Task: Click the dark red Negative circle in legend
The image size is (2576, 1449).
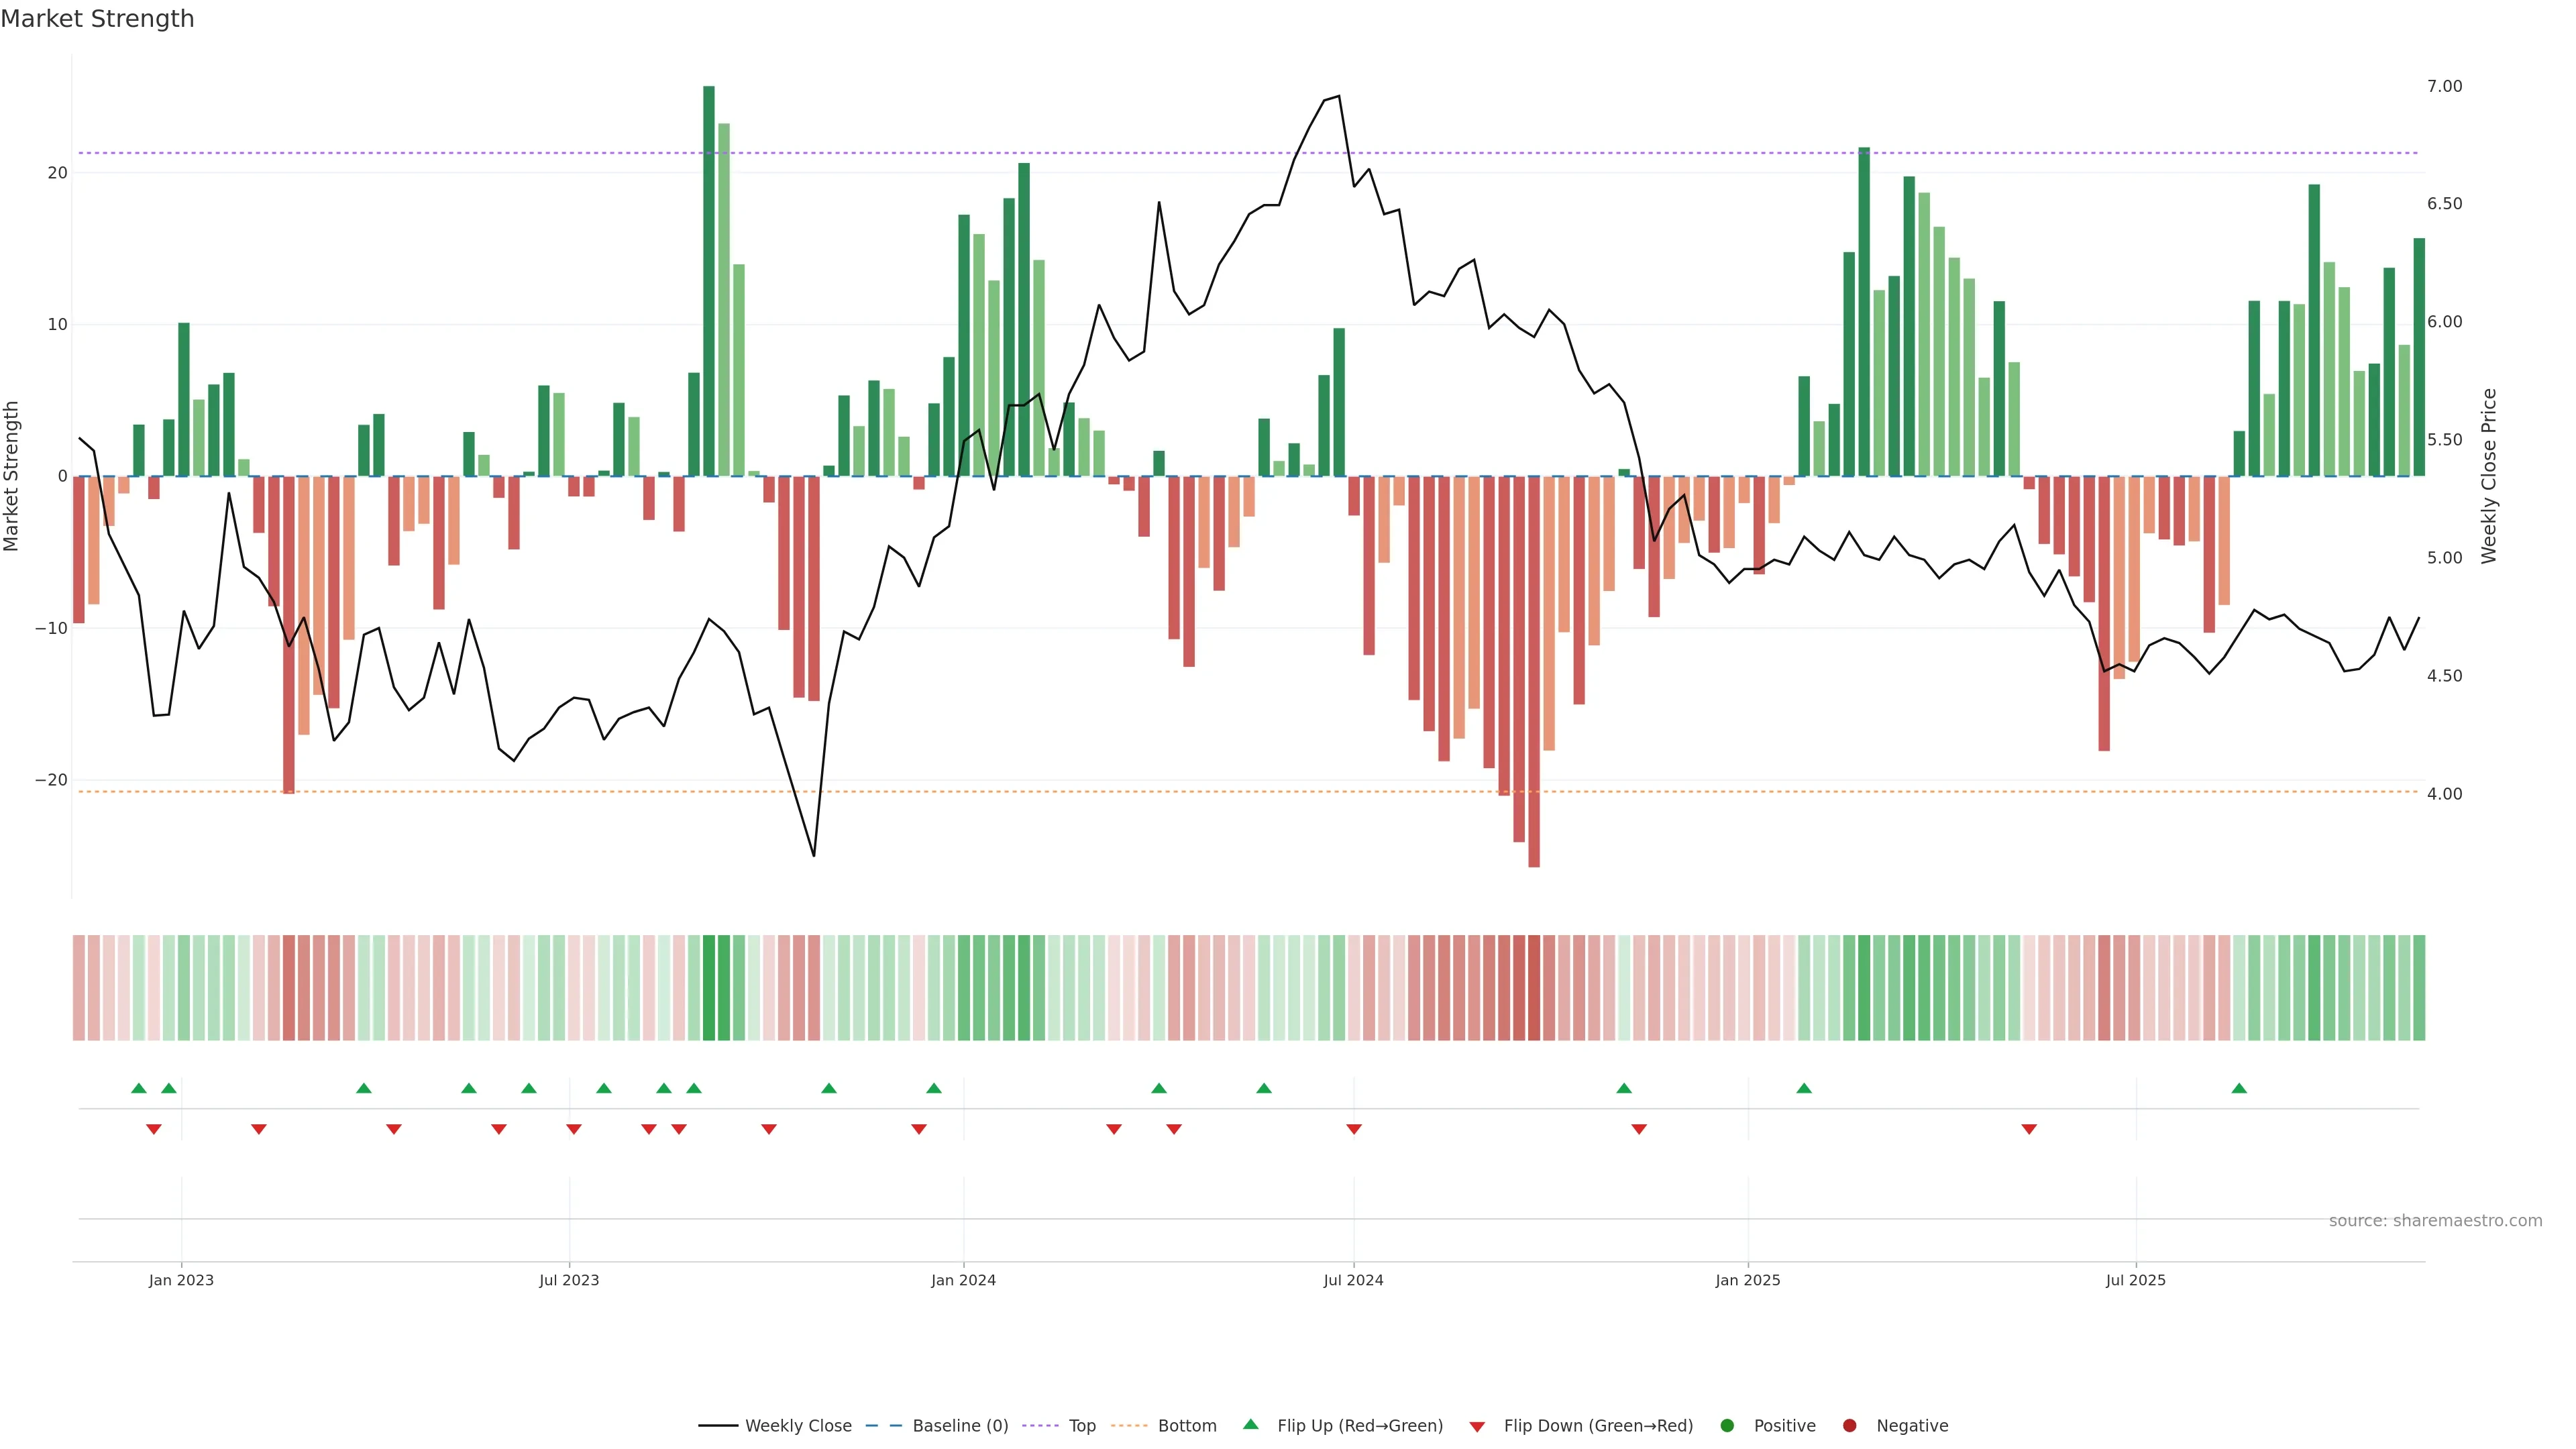Action: click(x=1849, y=1426)
